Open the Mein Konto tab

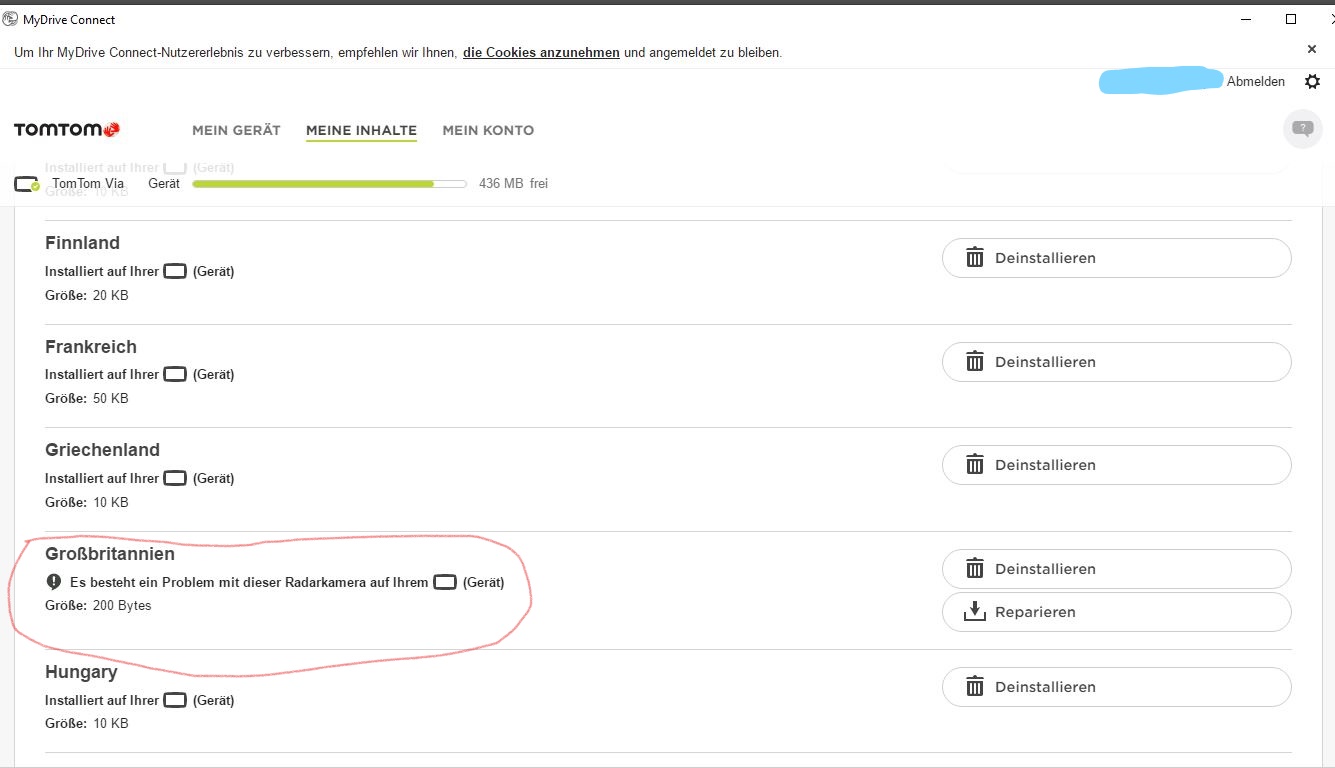(488, 130)
